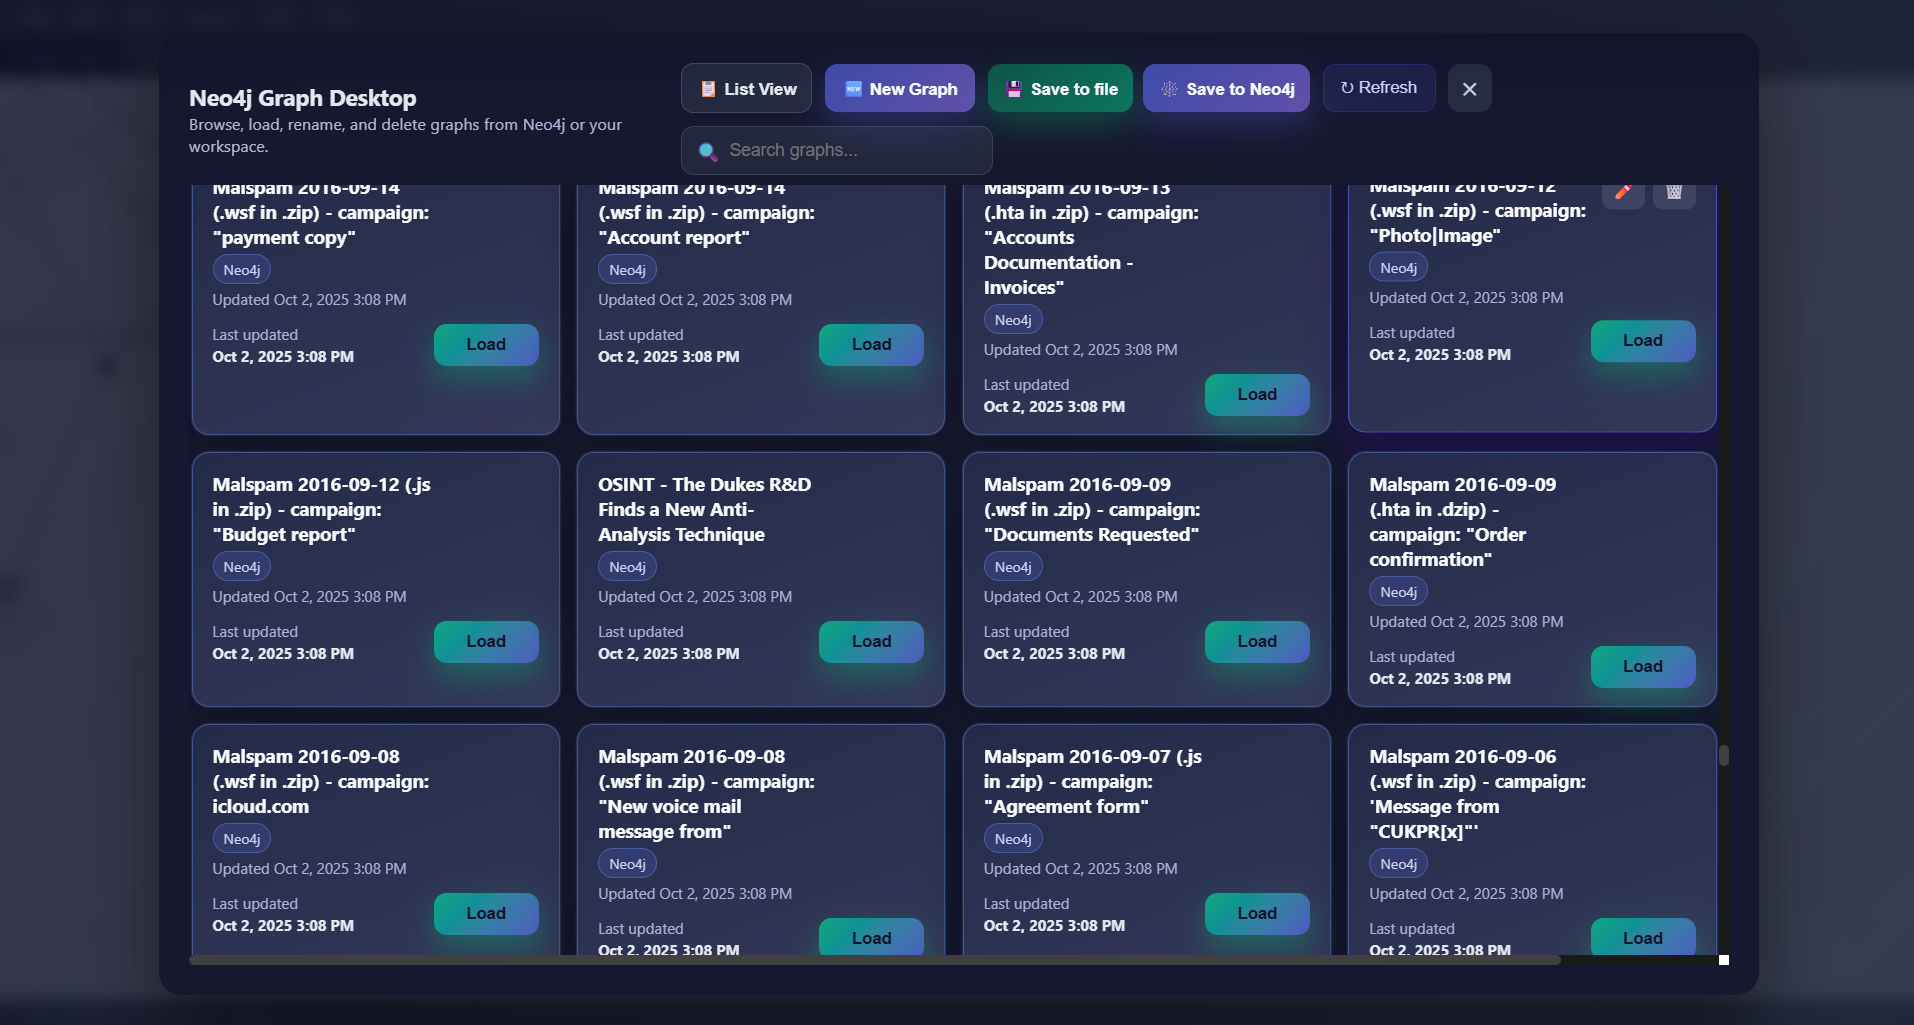1914x1025 pixels.
Task: Load the "Accounts Documentation - Invoices" graph
Action: tap(1257, 395)
